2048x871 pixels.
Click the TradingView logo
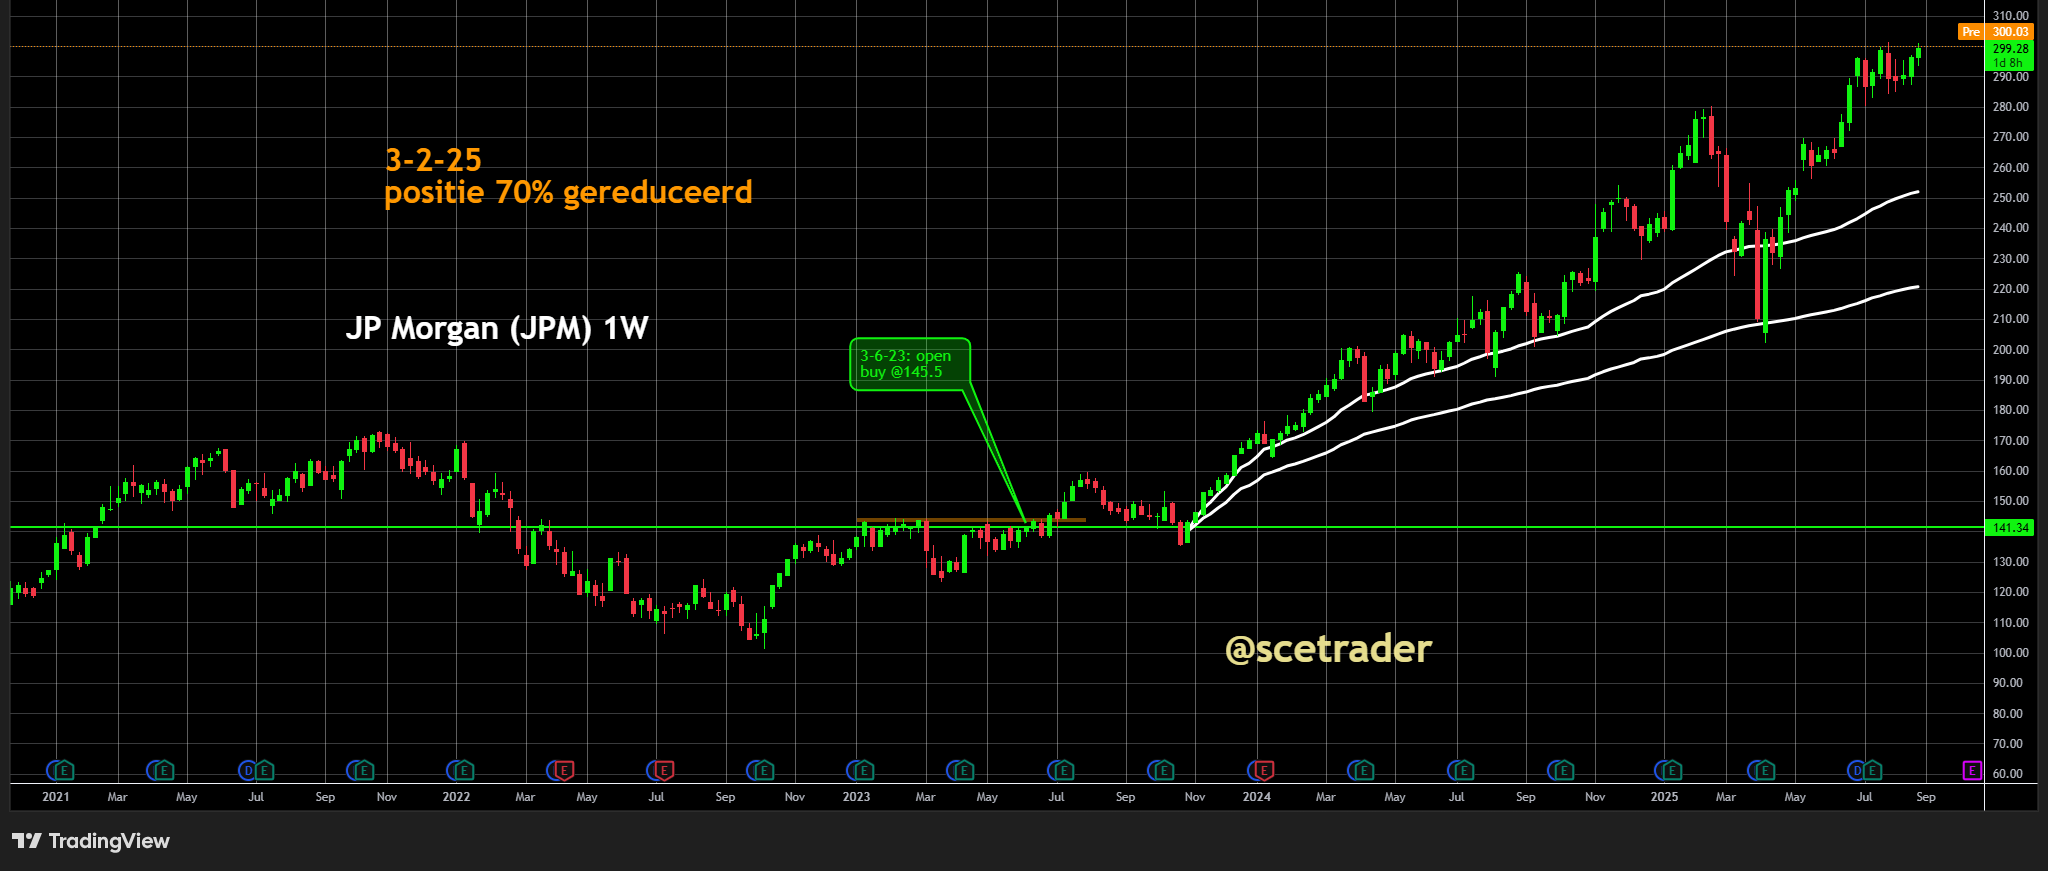91,841
